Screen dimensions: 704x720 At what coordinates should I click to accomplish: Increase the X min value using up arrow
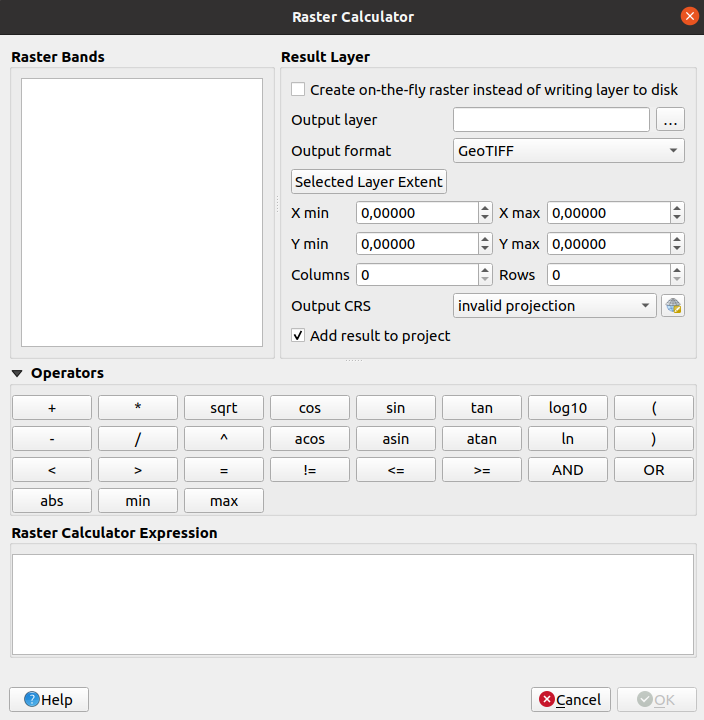pos(485,208)
